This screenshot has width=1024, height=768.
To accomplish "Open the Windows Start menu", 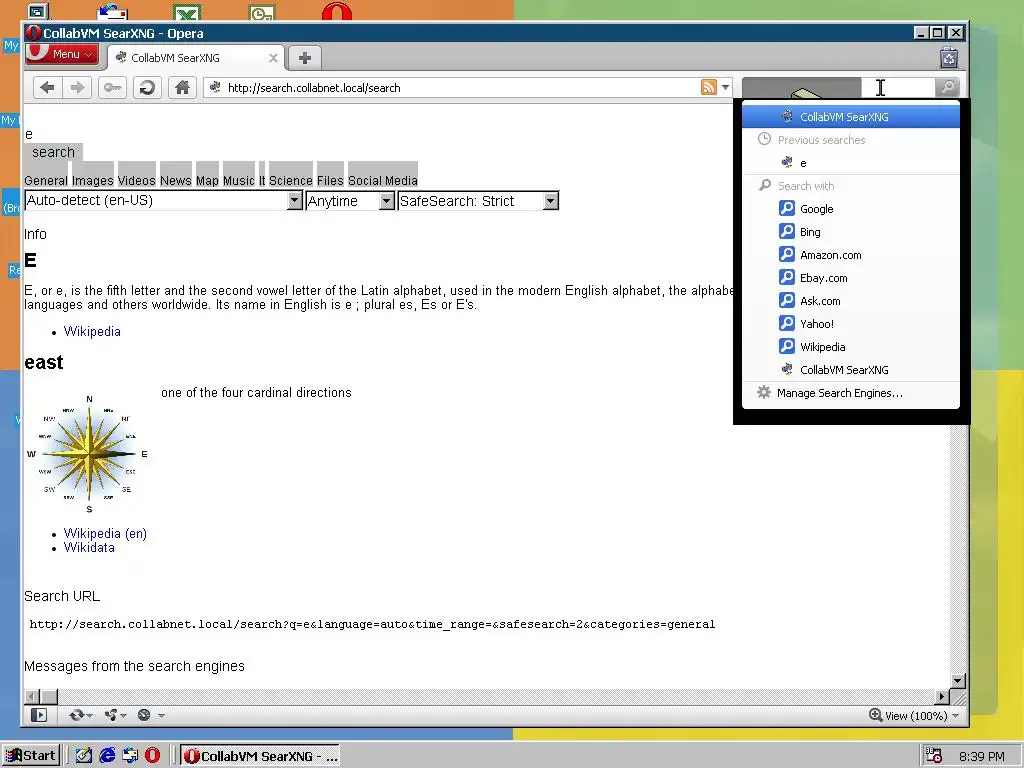I will [31, 756].
